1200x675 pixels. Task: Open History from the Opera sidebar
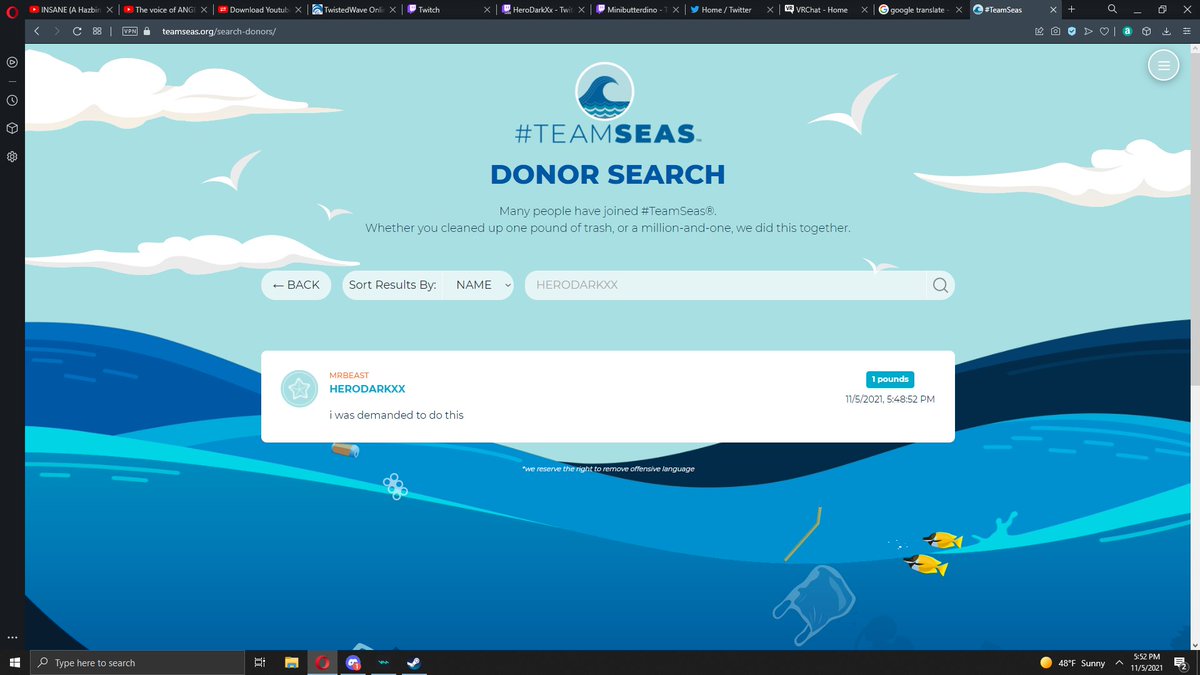coord(12,100)
